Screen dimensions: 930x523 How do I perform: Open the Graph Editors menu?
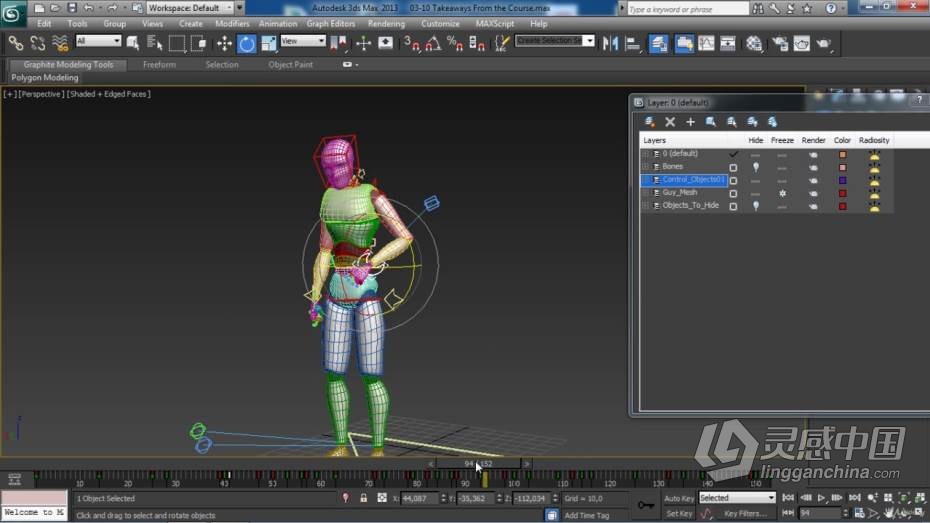[330, 24]
